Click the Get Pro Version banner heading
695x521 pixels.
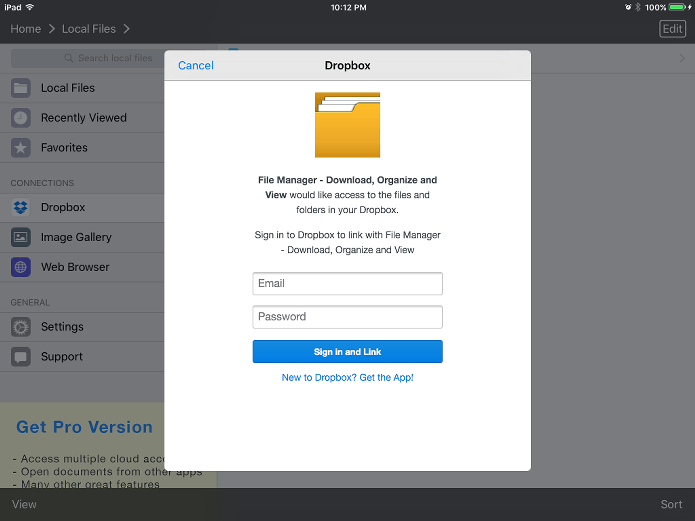click(84, 427)
